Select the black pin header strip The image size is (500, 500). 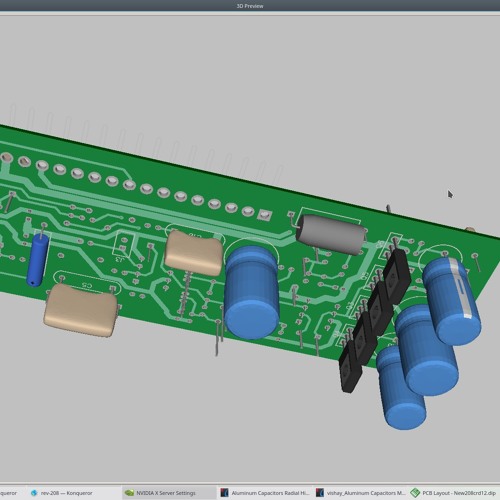375,320
